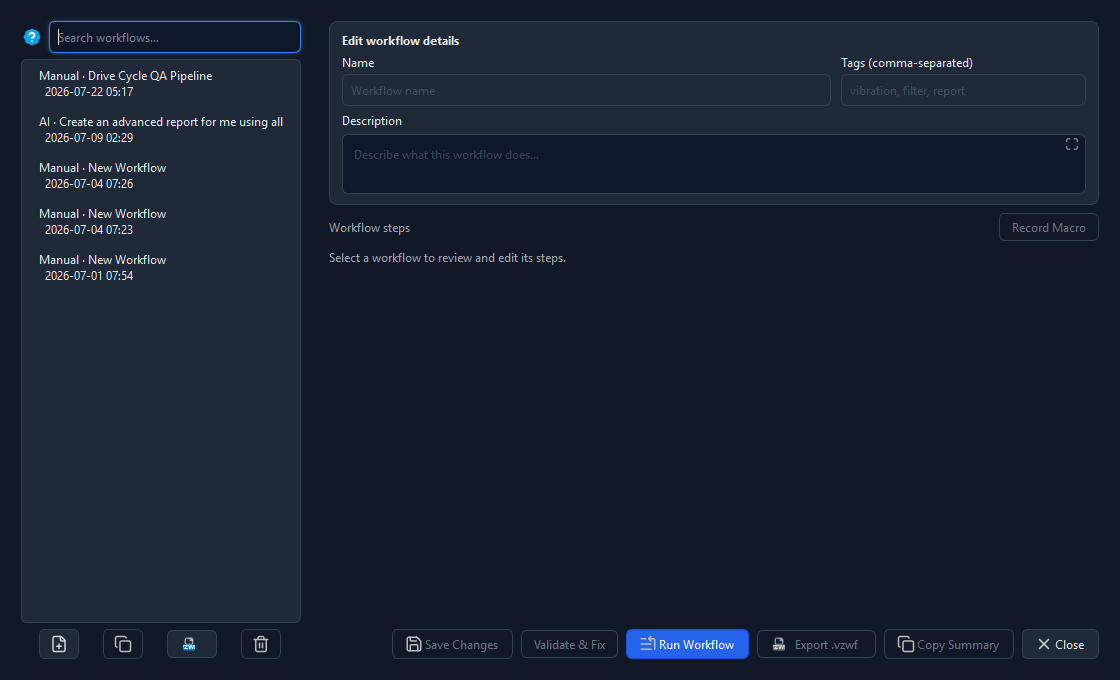
Task: Select New Workflow dated 2026-07-04 07:26
Action: coord(161,176)
